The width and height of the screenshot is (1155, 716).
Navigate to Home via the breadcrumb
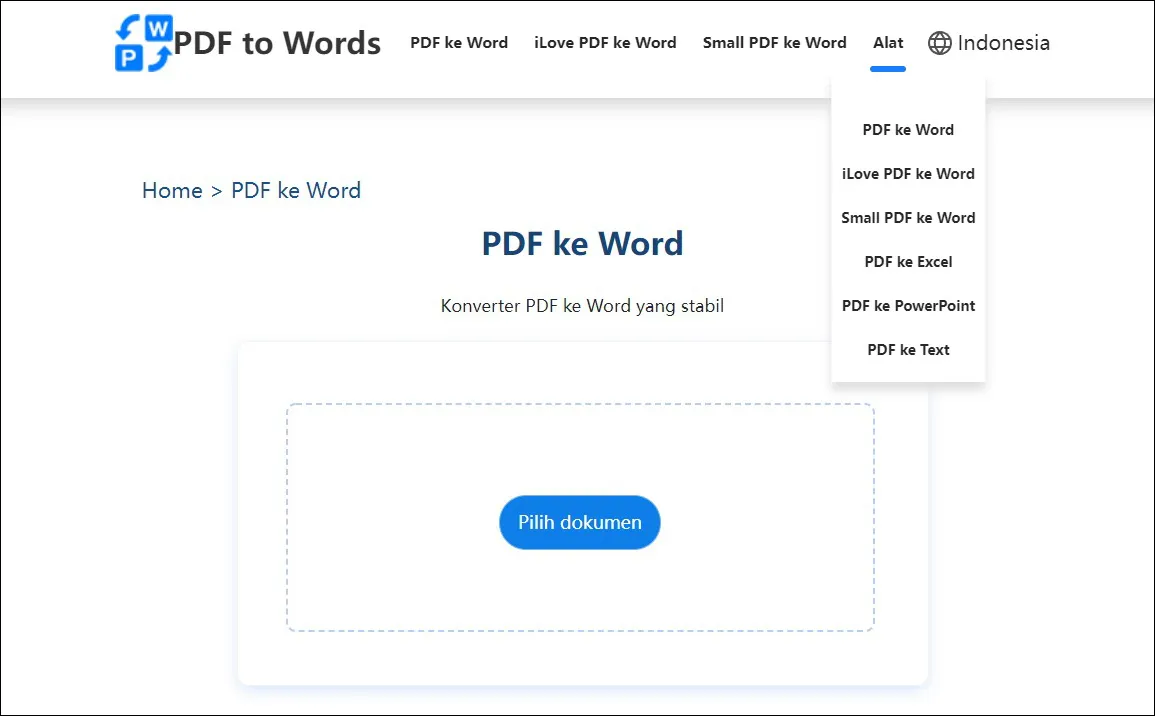click(172, 190)
